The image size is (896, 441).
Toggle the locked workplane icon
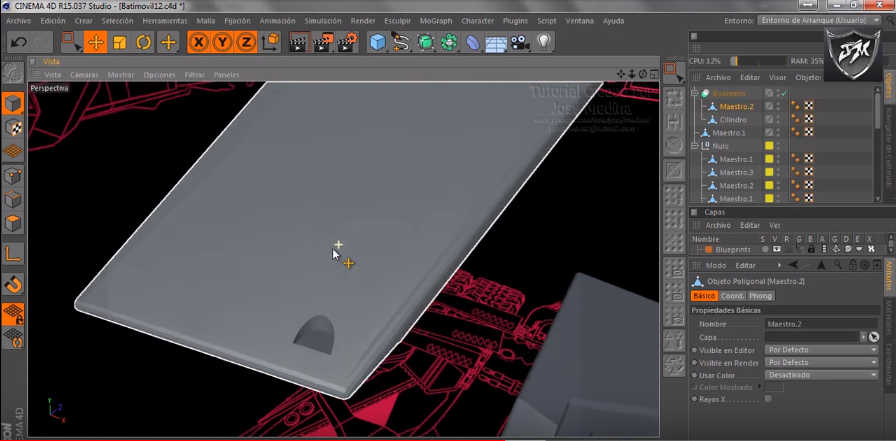pos(13,314)
